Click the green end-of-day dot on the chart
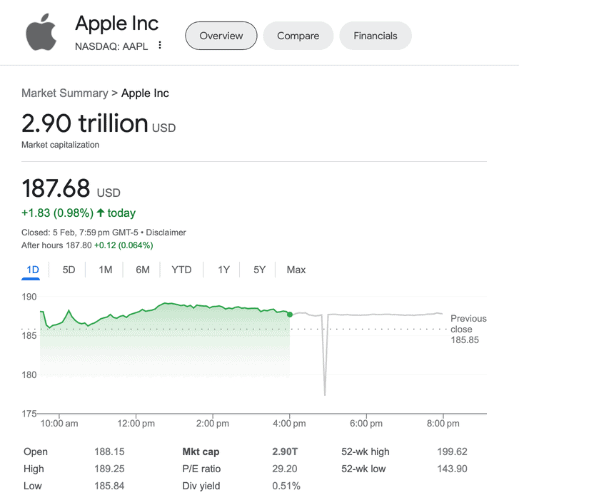600x500 pixels. 290,314
